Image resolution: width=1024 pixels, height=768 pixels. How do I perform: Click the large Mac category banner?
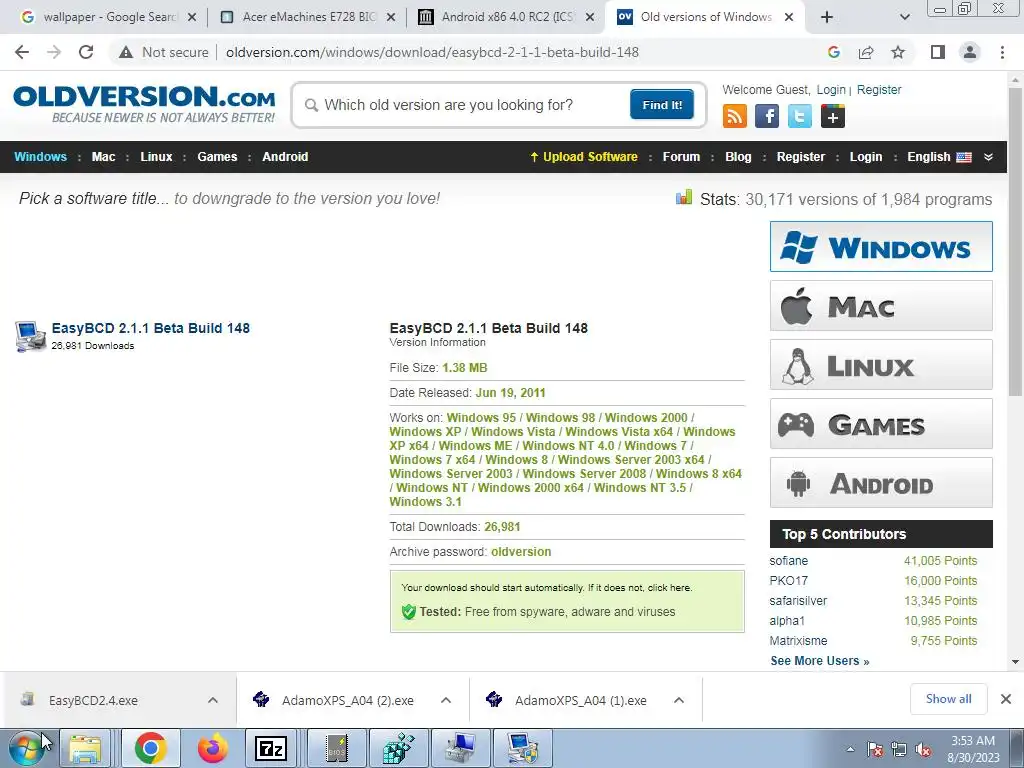[881, 306]
